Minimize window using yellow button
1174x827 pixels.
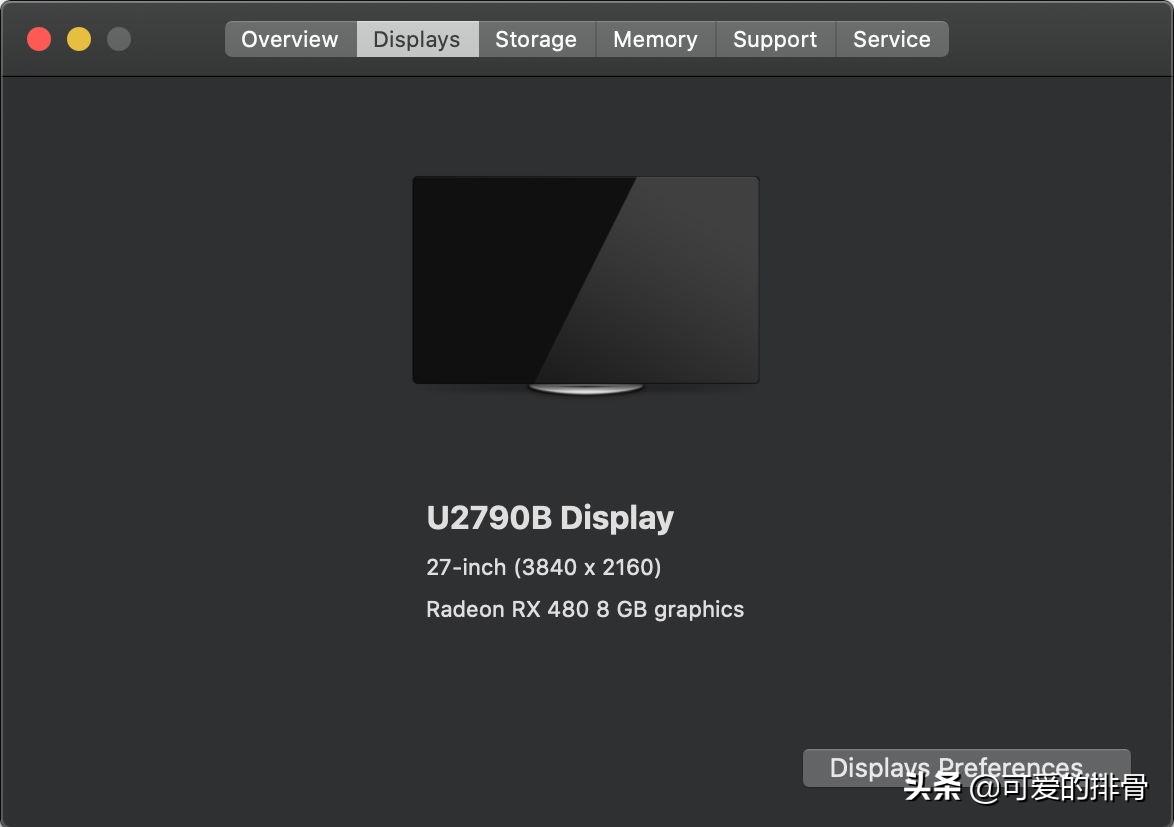[x=79, y=39]
